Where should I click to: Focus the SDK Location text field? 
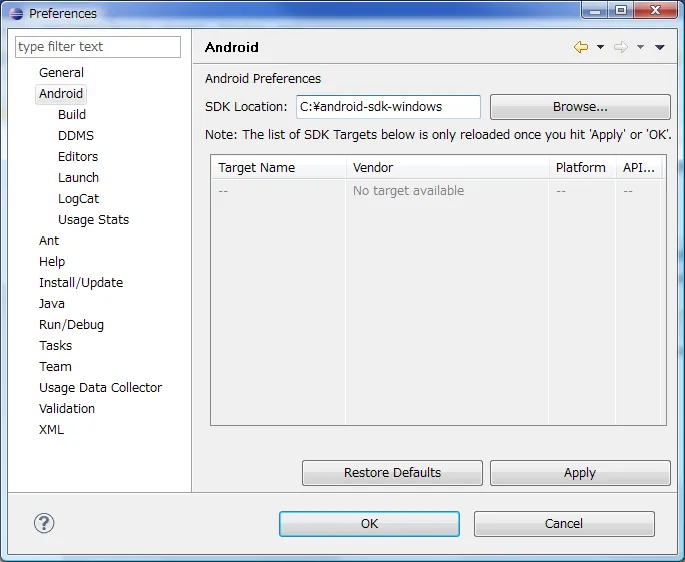click(388, 107)
